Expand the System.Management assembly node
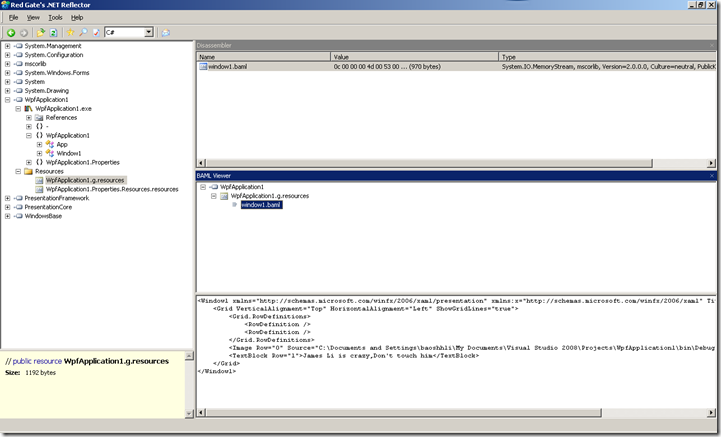Viewport: 721px width, 437px height. (x=7, y=46)
